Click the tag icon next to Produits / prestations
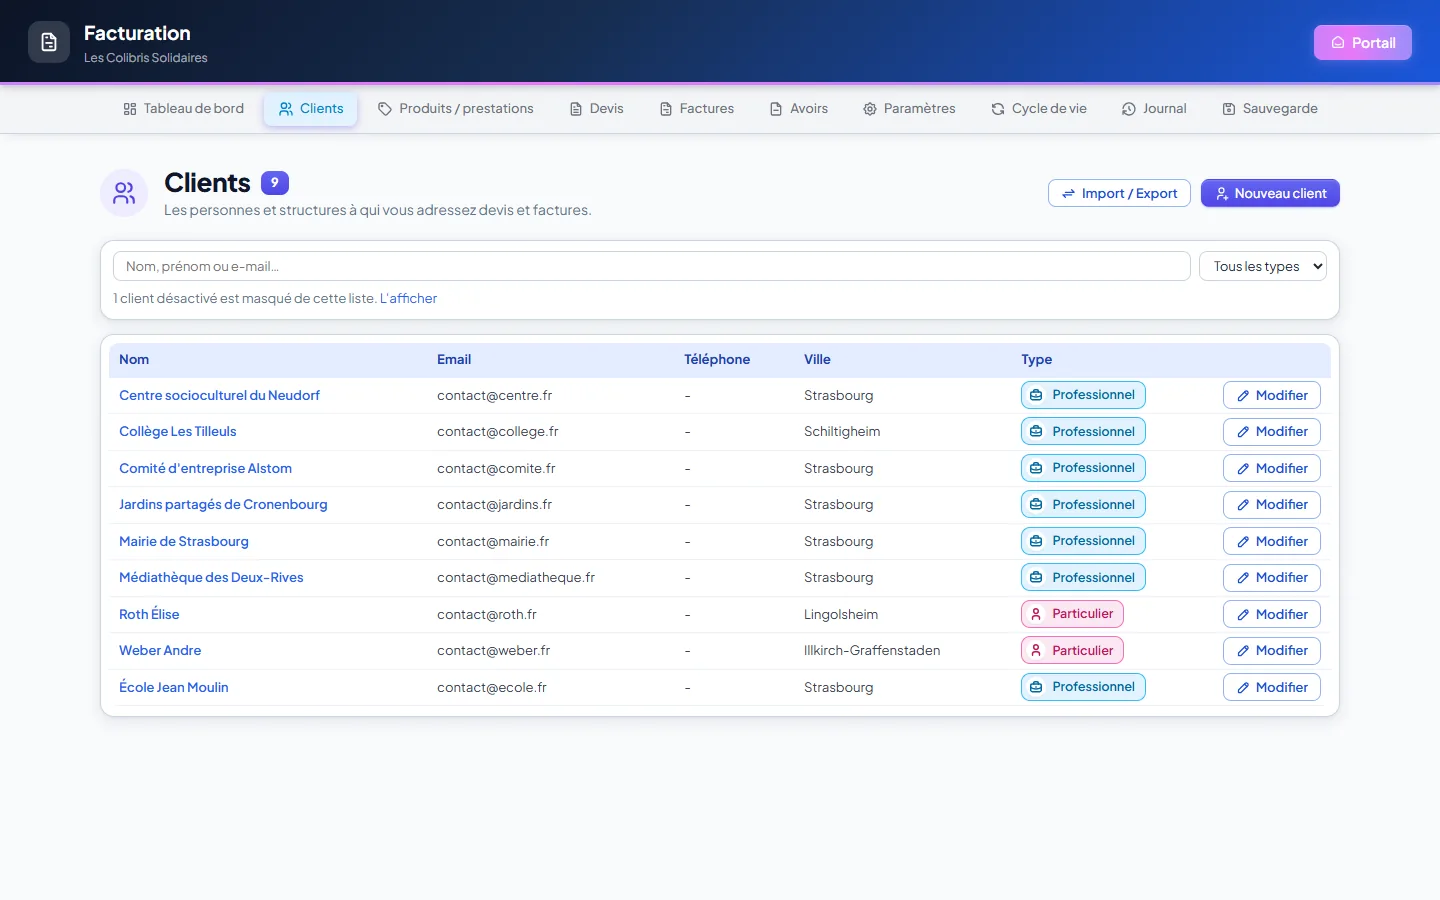The width and height of the screenshot is (1440, 900). 385,109
